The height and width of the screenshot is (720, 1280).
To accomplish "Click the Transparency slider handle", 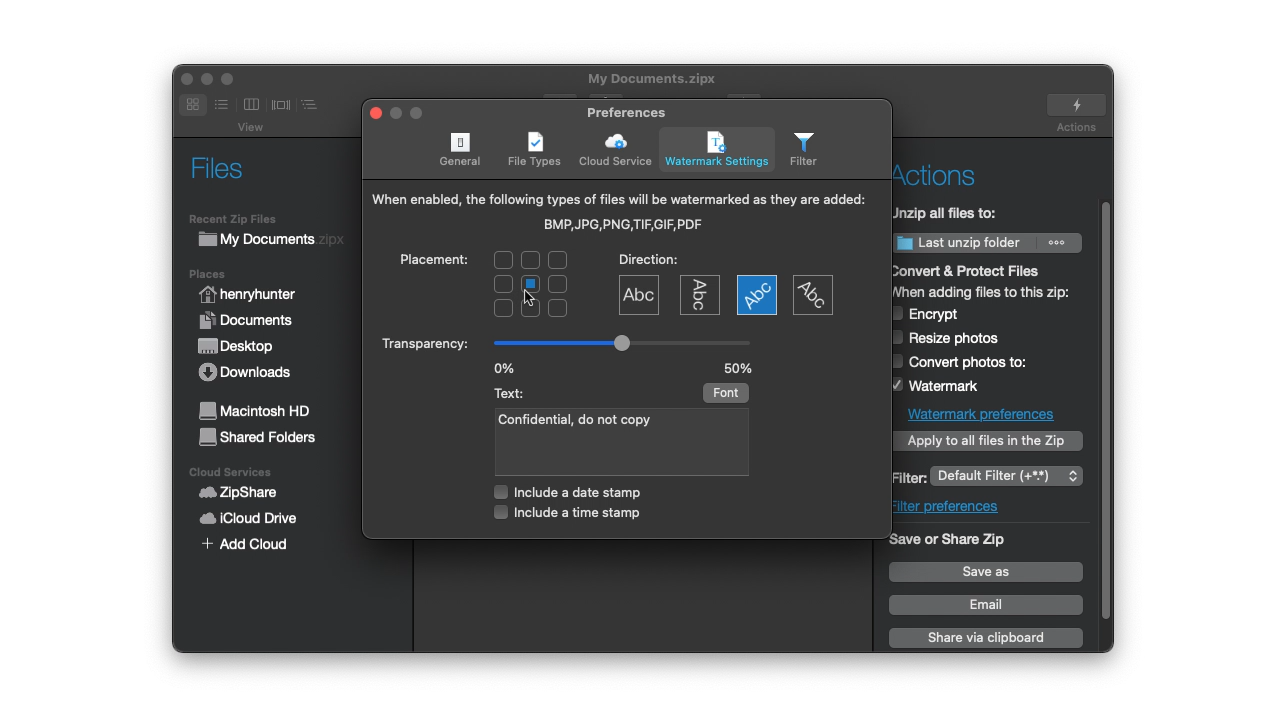I will point(622,343).
